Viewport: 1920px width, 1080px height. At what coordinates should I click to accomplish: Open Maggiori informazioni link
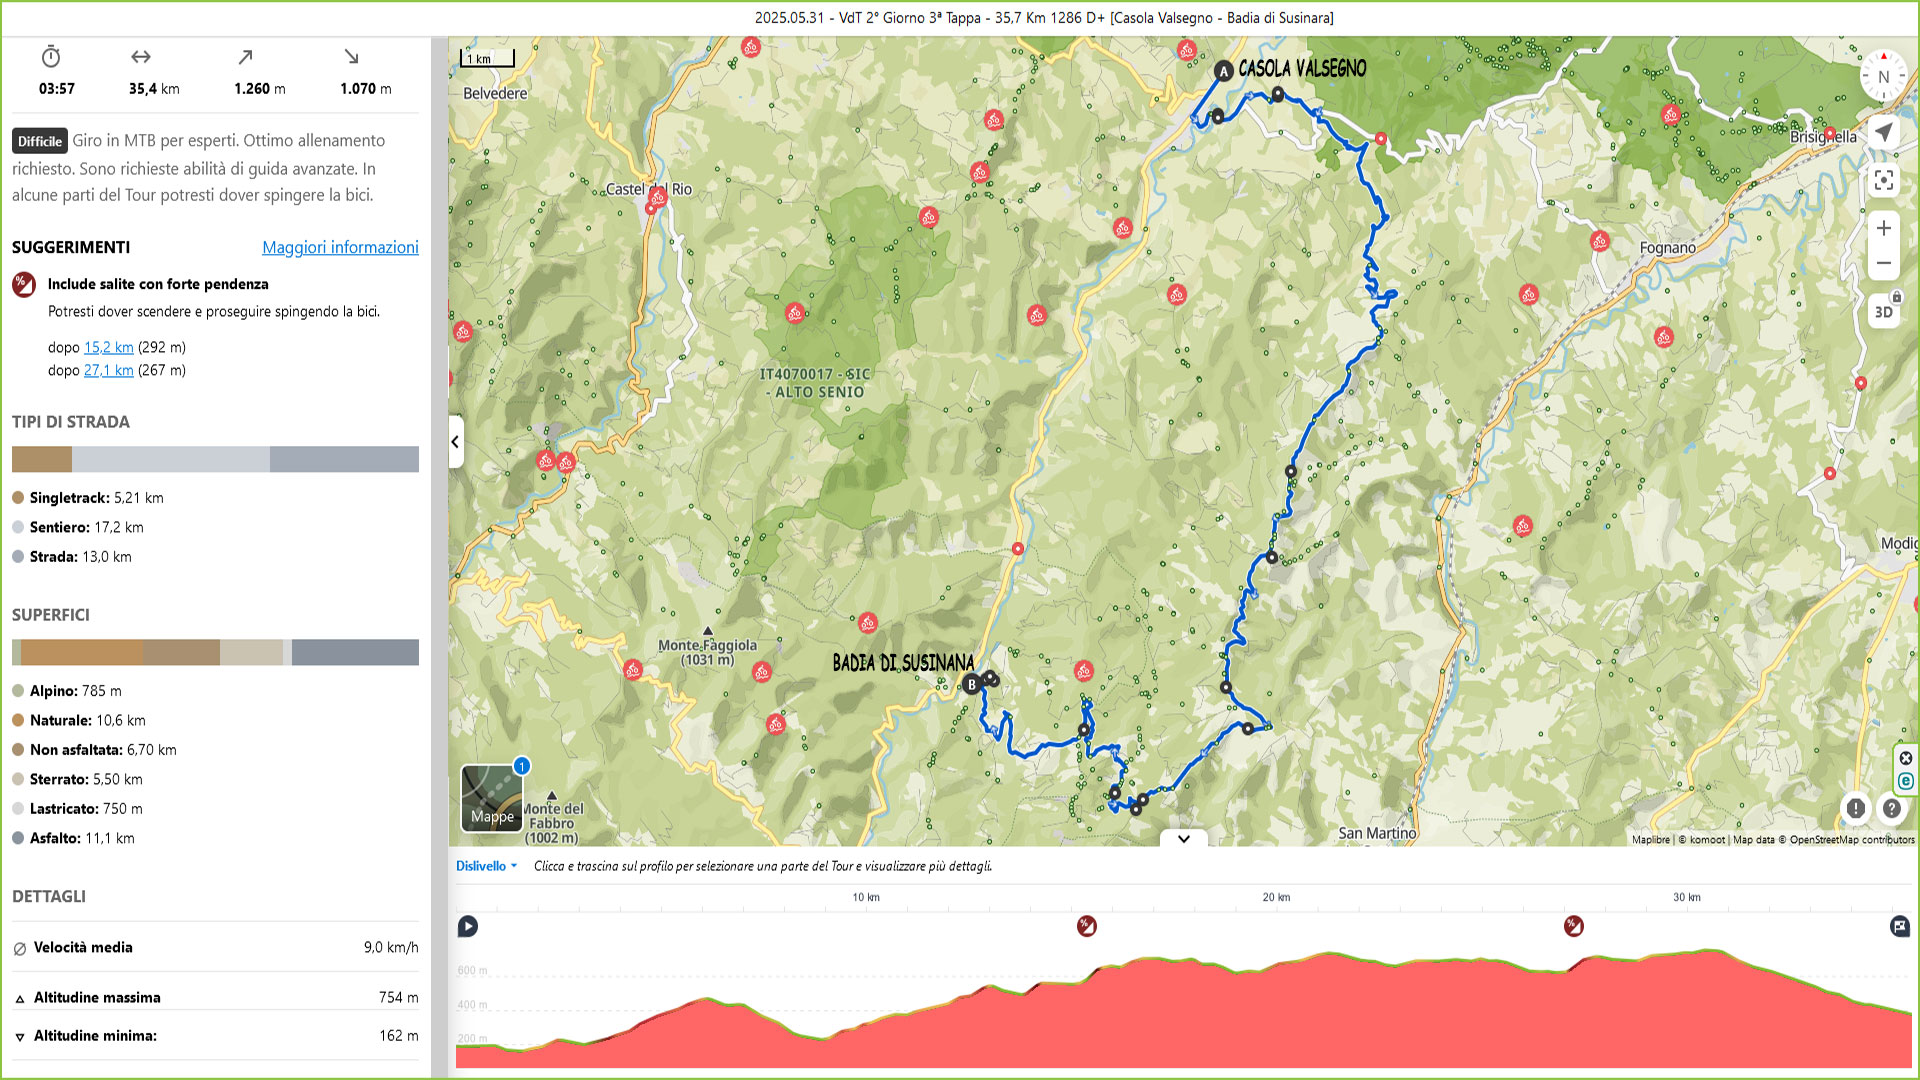click(340, 247)
